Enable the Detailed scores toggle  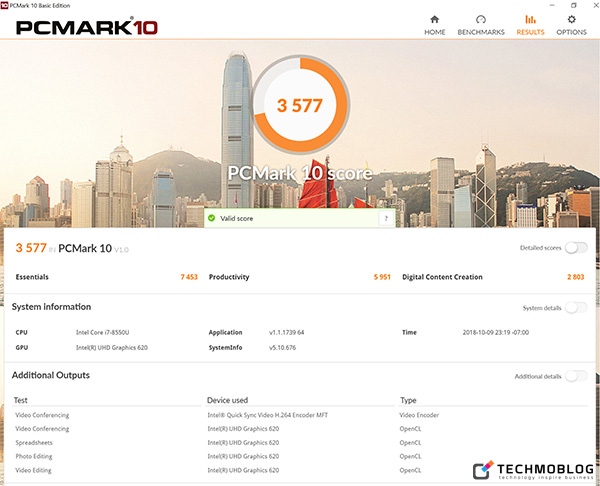pyautogui.click(x=576, y=248)
